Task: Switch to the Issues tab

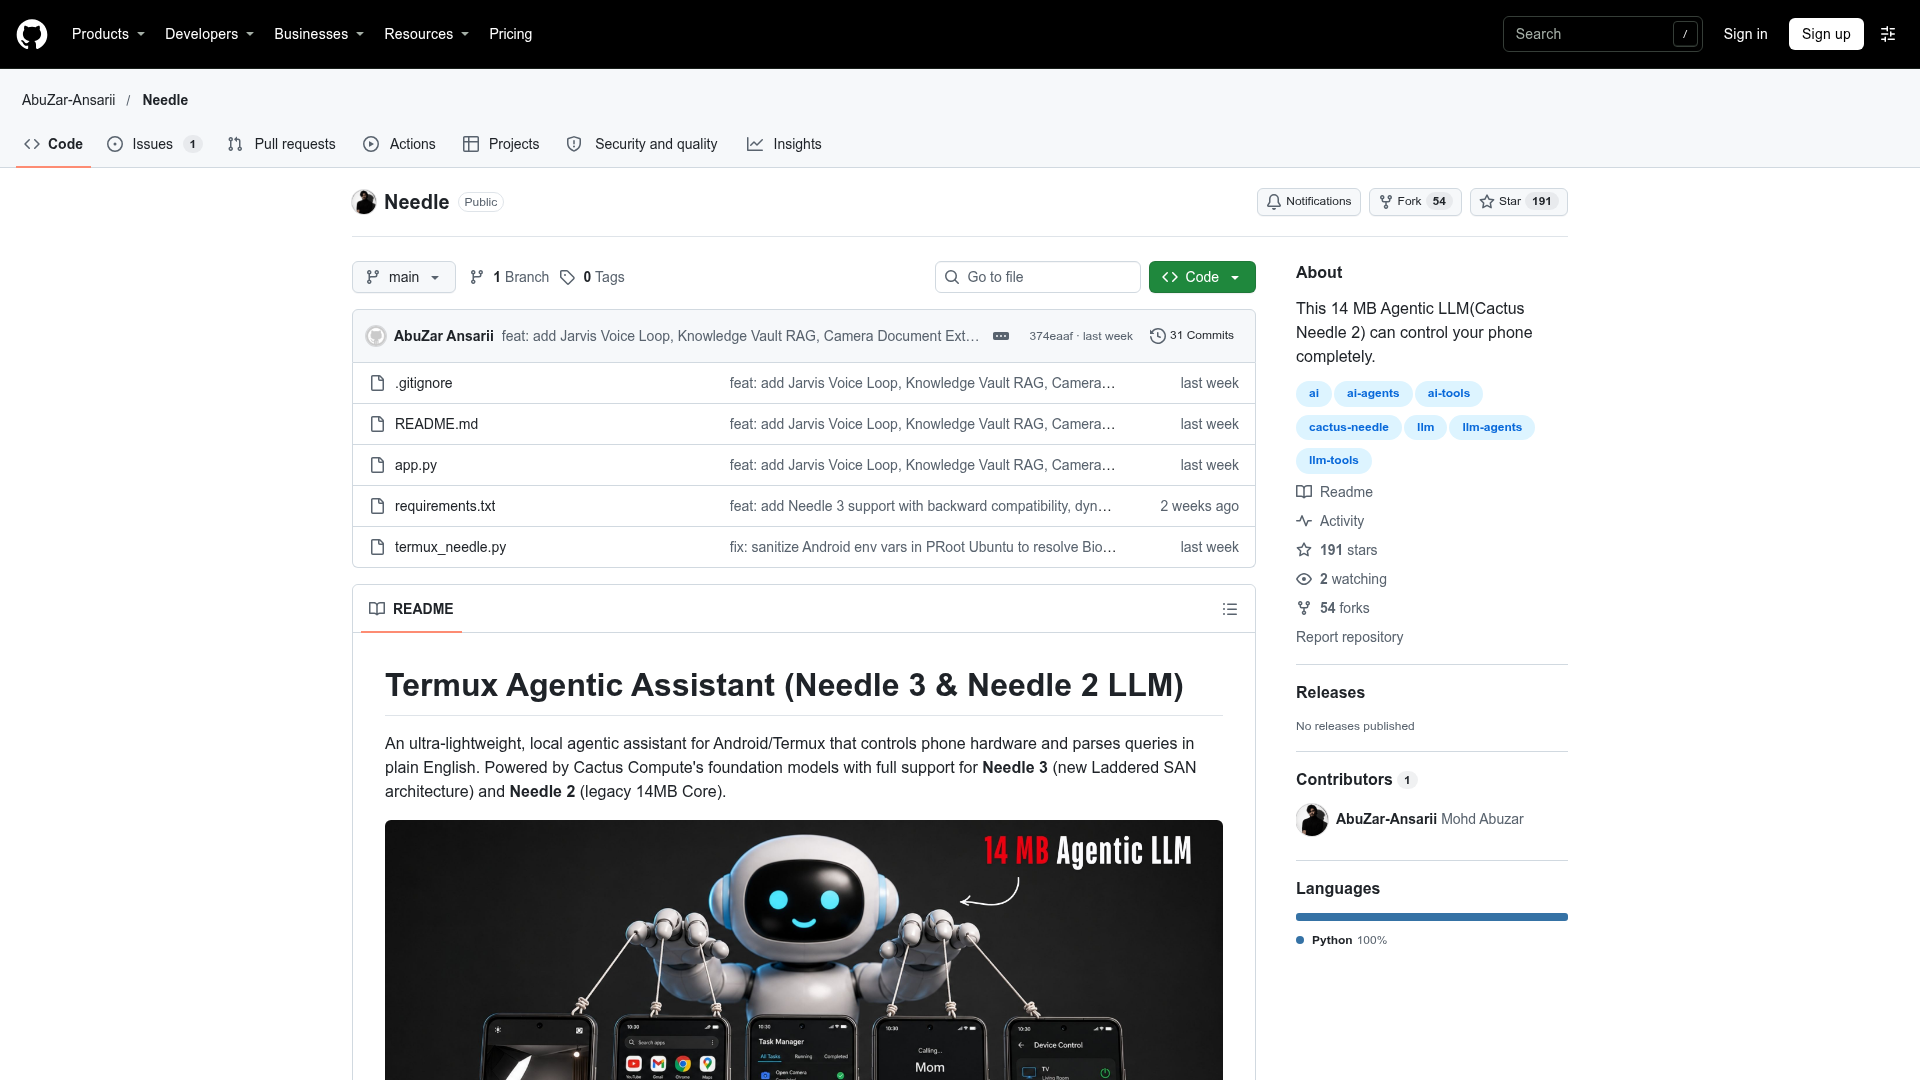Action: click(x=154, y=144)
